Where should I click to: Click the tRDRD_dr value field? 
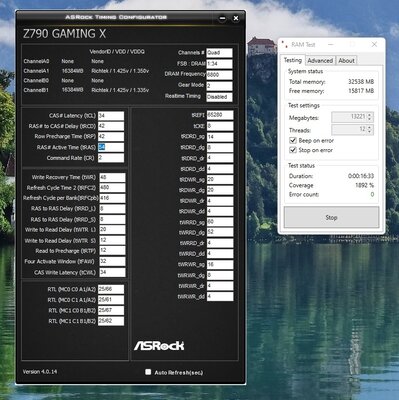(220, 158)
